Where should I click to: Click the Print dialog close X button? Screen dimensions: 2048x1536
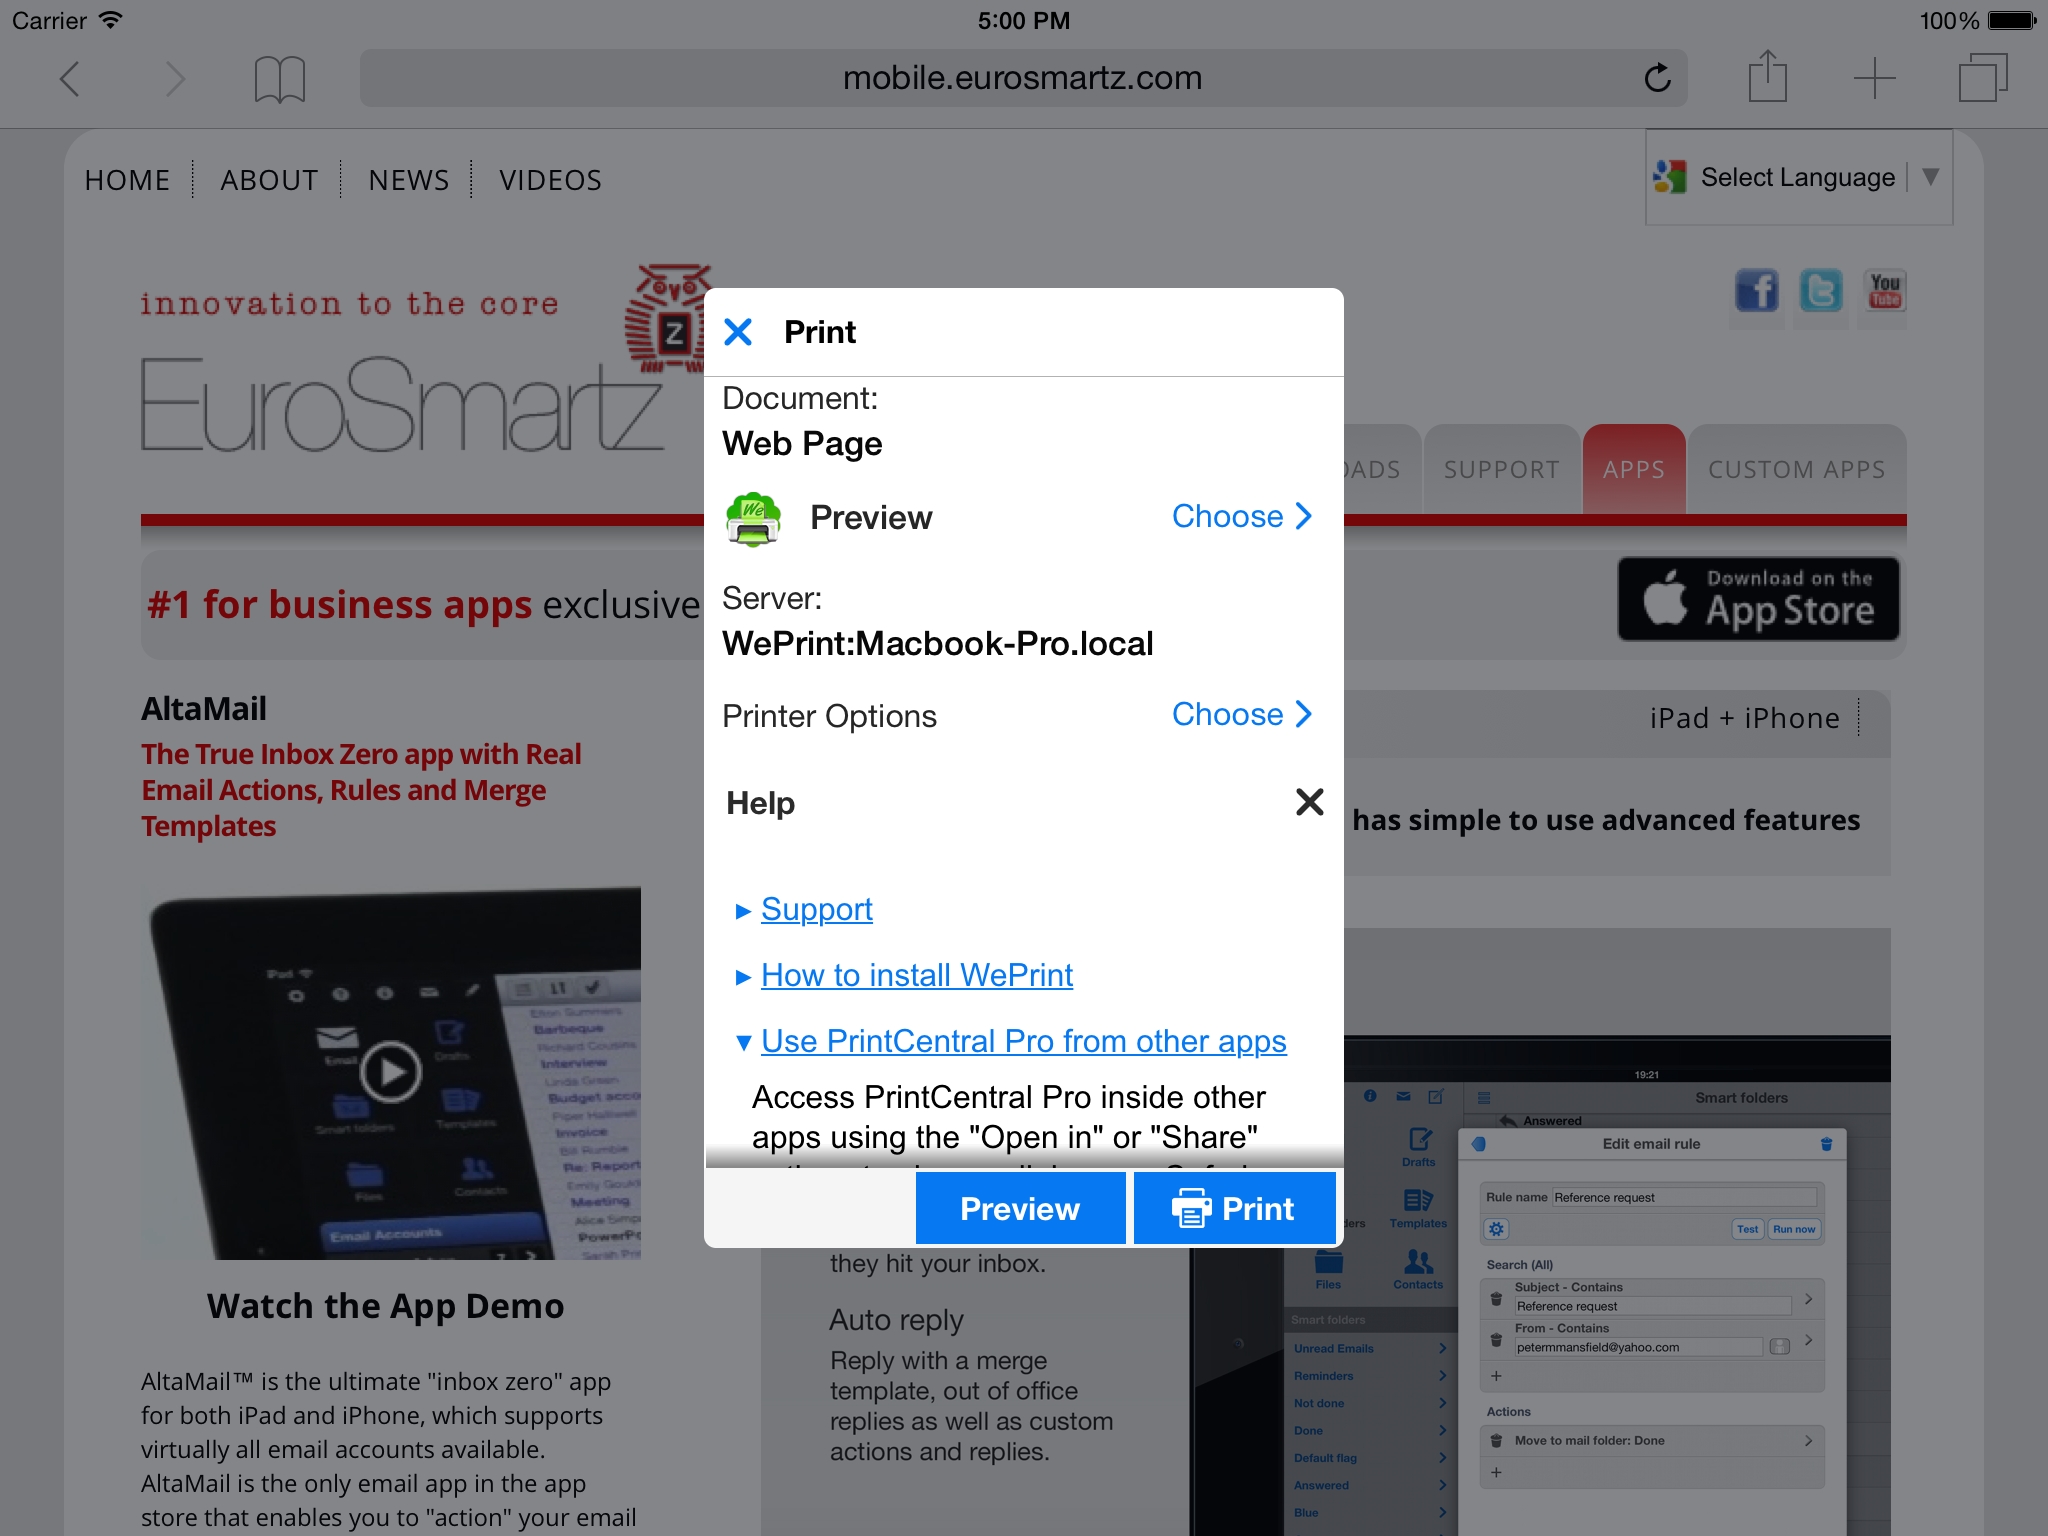[739, 329]
